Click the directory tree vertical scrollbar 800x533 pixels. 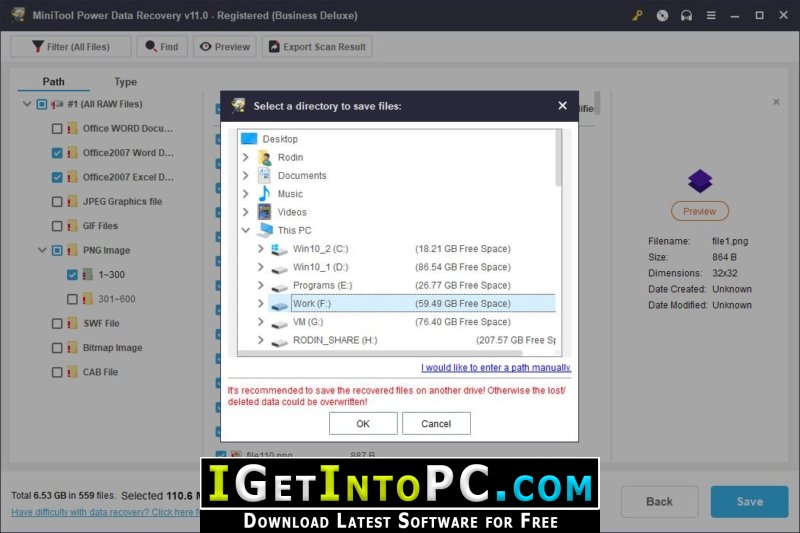click(x=558, y=158)
